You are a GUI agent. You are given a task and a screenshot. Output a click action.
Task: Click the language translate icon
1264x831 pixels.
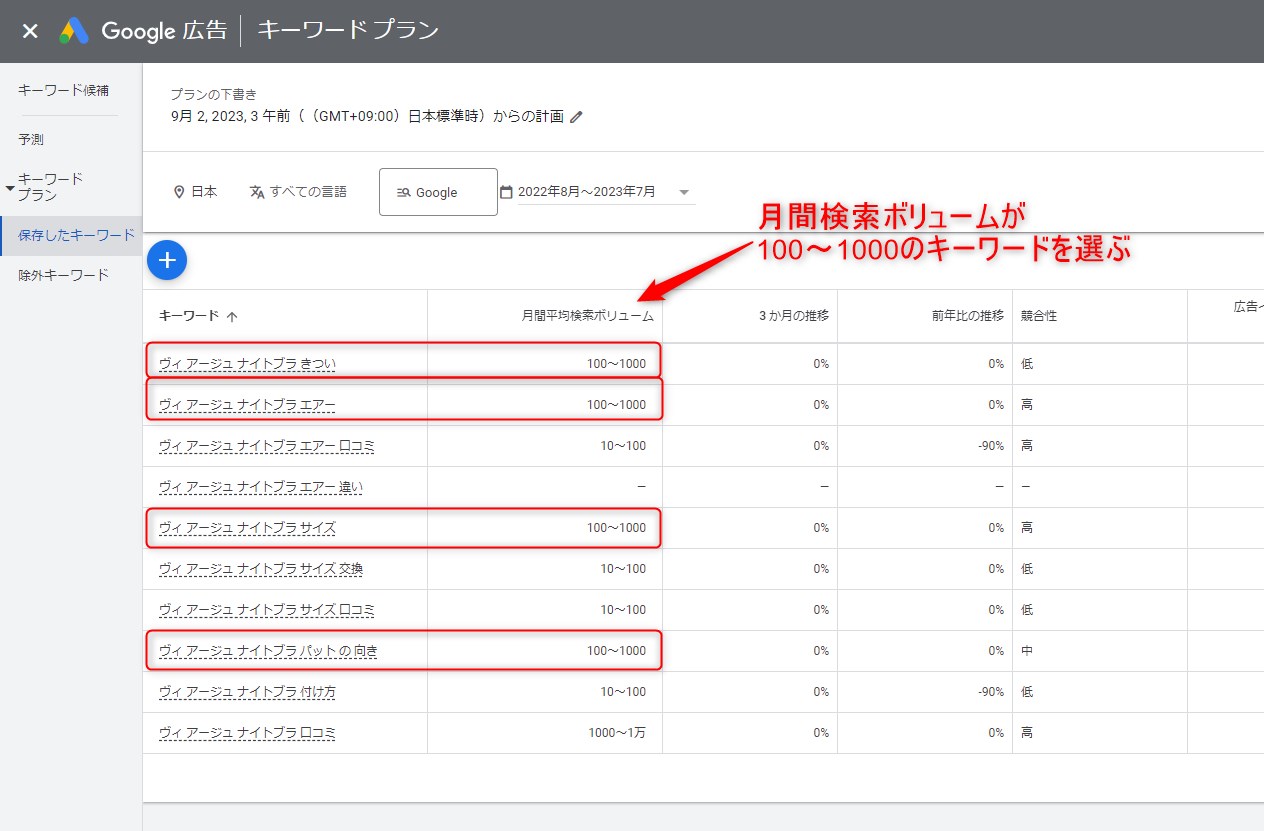click(x=257, y=192)
